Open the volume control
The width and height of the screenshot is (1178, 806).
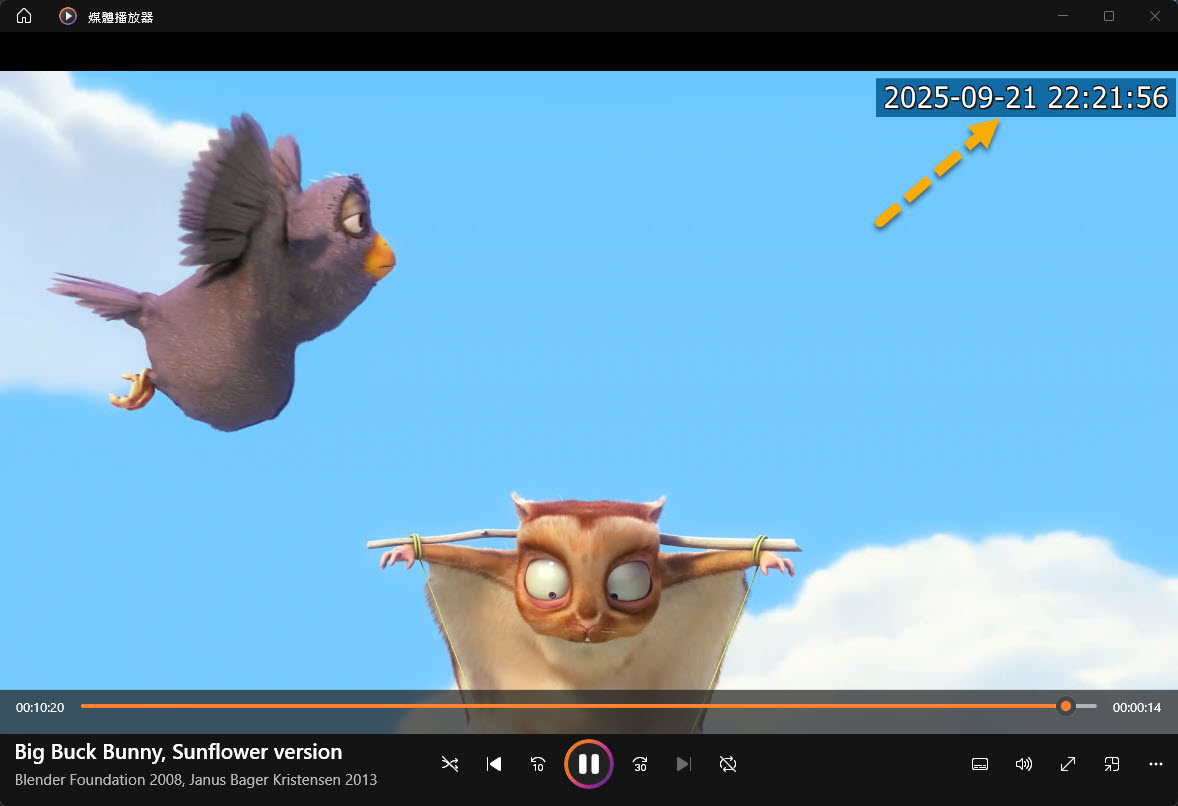(x=1024, y=764)
